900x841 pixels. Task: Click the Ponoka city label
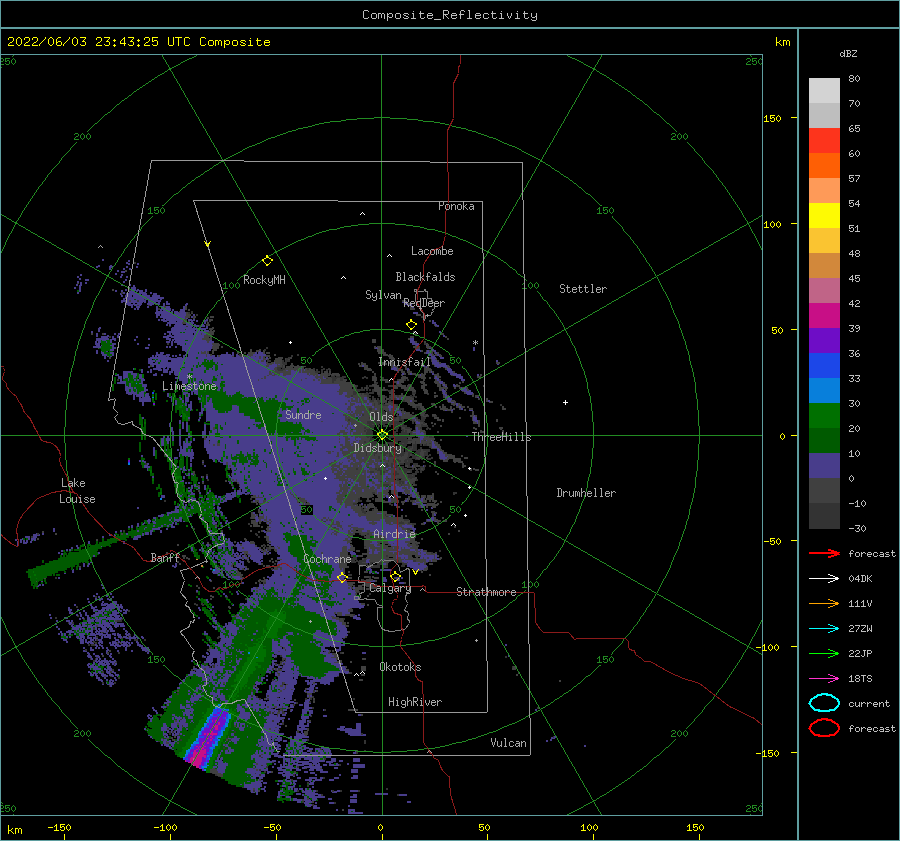[x=456, y=206]
